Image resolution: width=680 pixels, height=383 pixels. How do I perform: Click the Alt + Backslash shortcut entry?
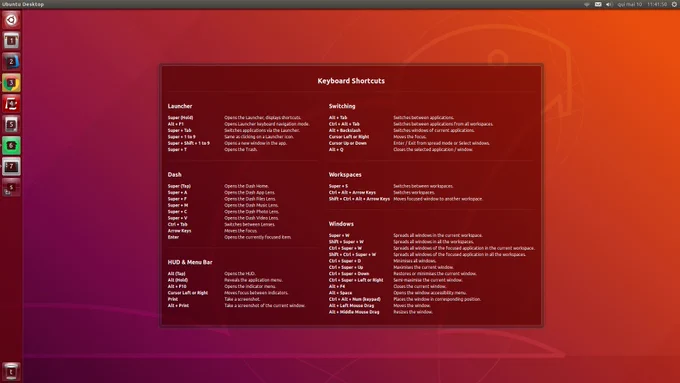coord(345,130)
